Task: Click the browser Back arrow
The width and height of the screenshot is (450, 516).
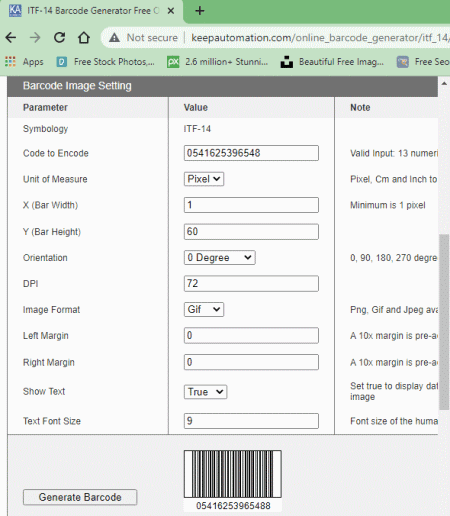Action: pyautogui.click(x=11, y=37)
